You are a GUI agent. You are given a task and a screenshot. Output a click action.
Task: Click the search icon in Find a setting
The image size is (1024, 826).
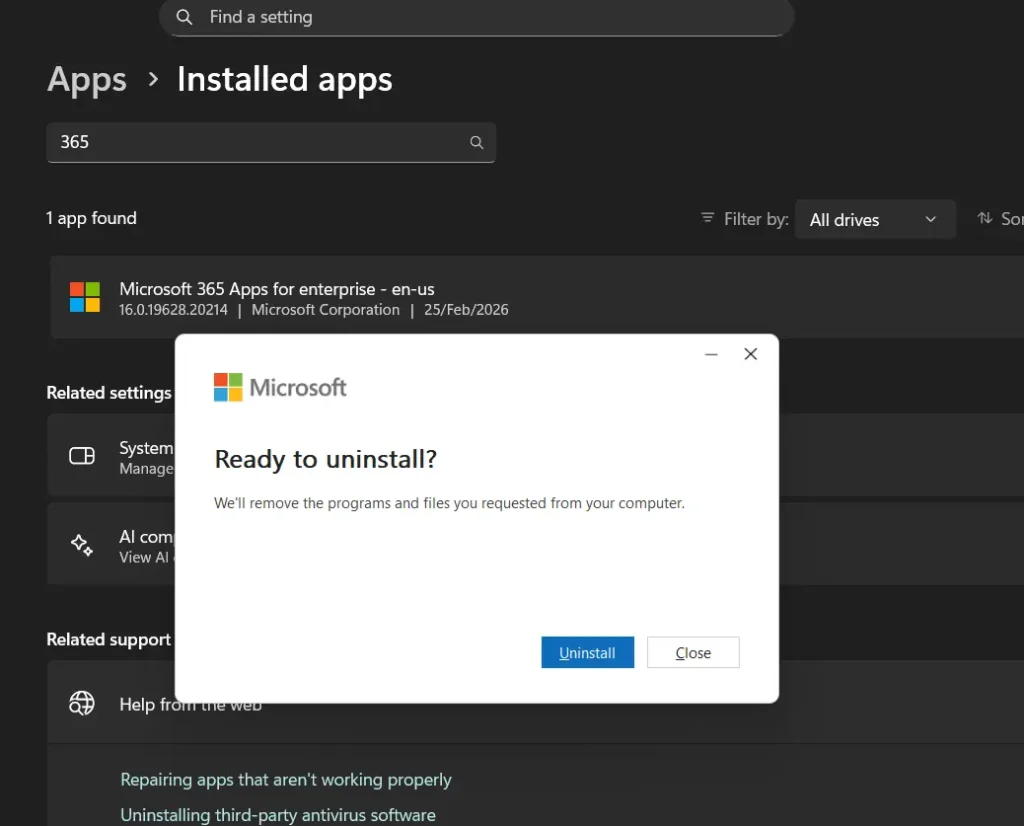pos(184,17)
